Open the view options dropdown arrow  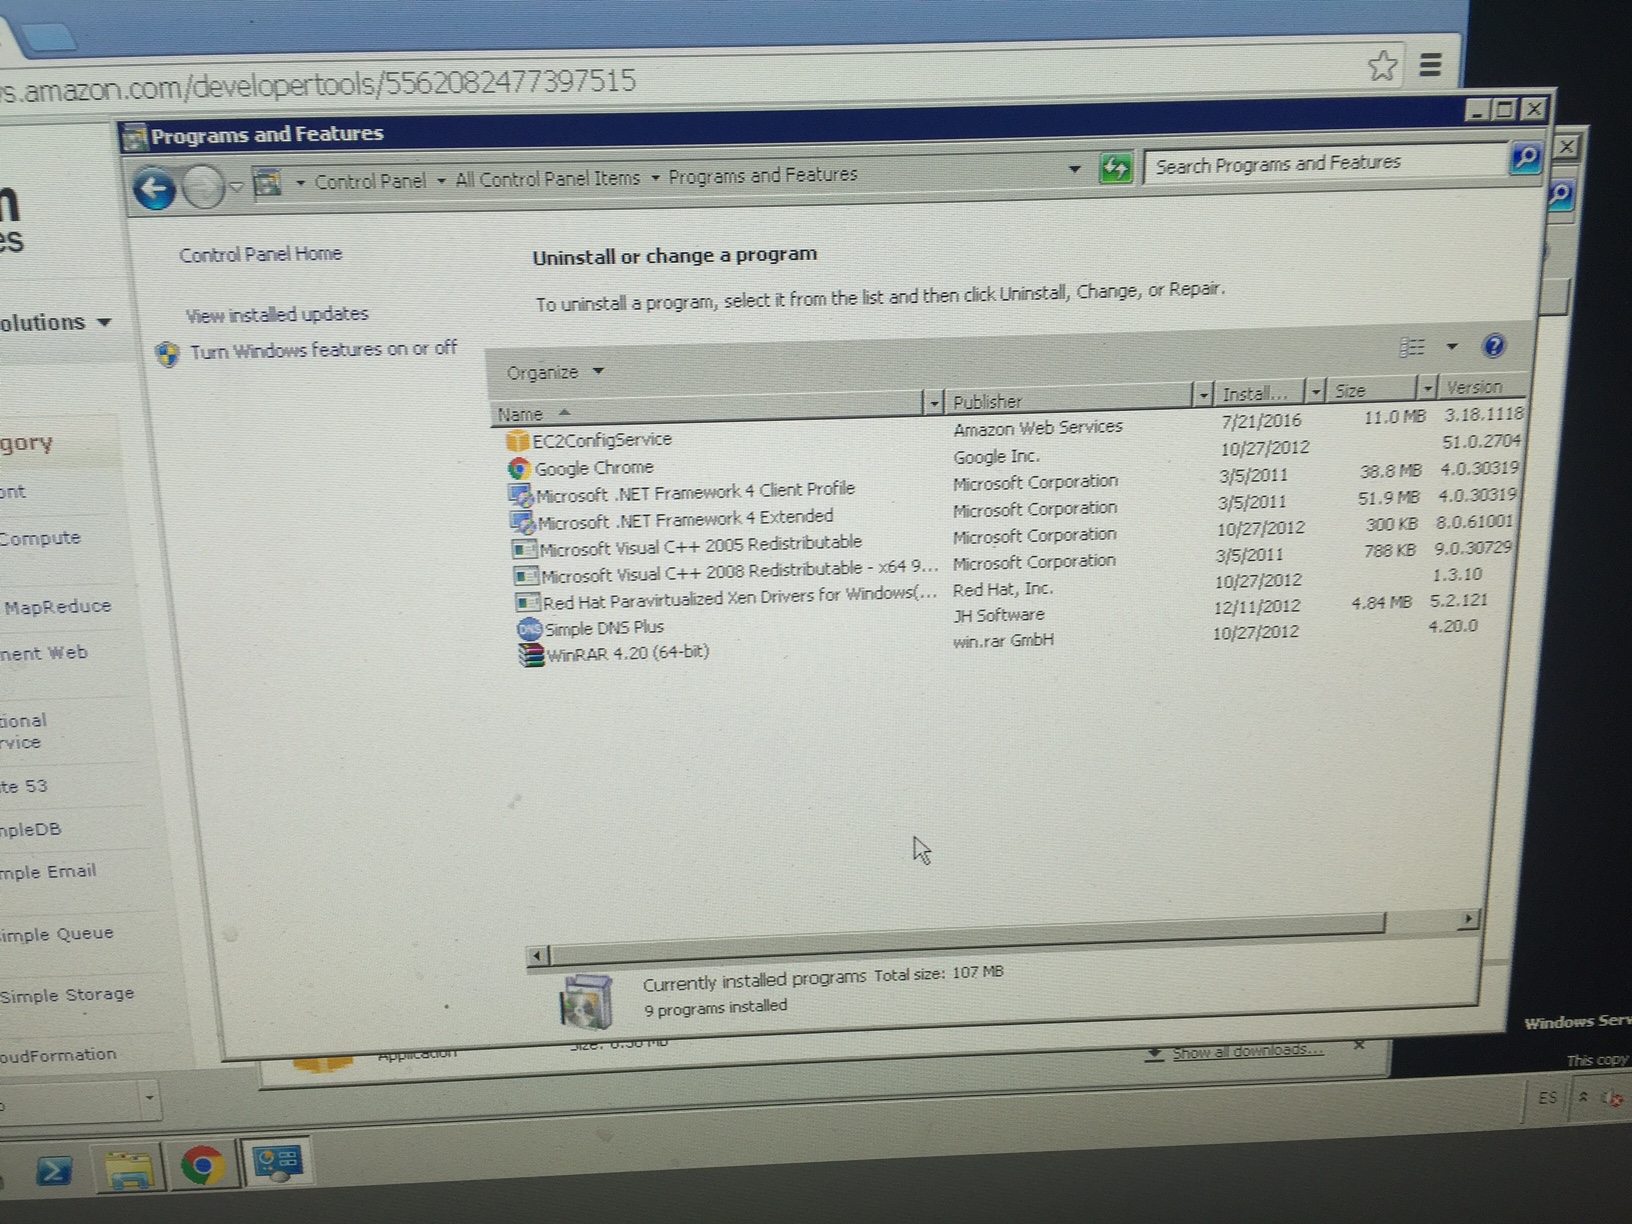(1452, 346)
